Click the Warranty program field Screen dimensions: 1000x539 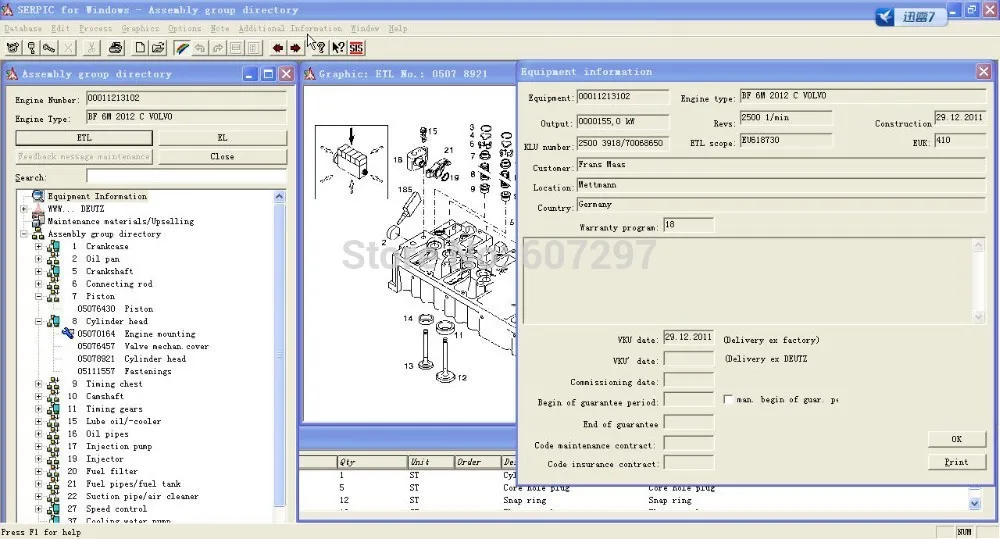(x=689, y=225)
